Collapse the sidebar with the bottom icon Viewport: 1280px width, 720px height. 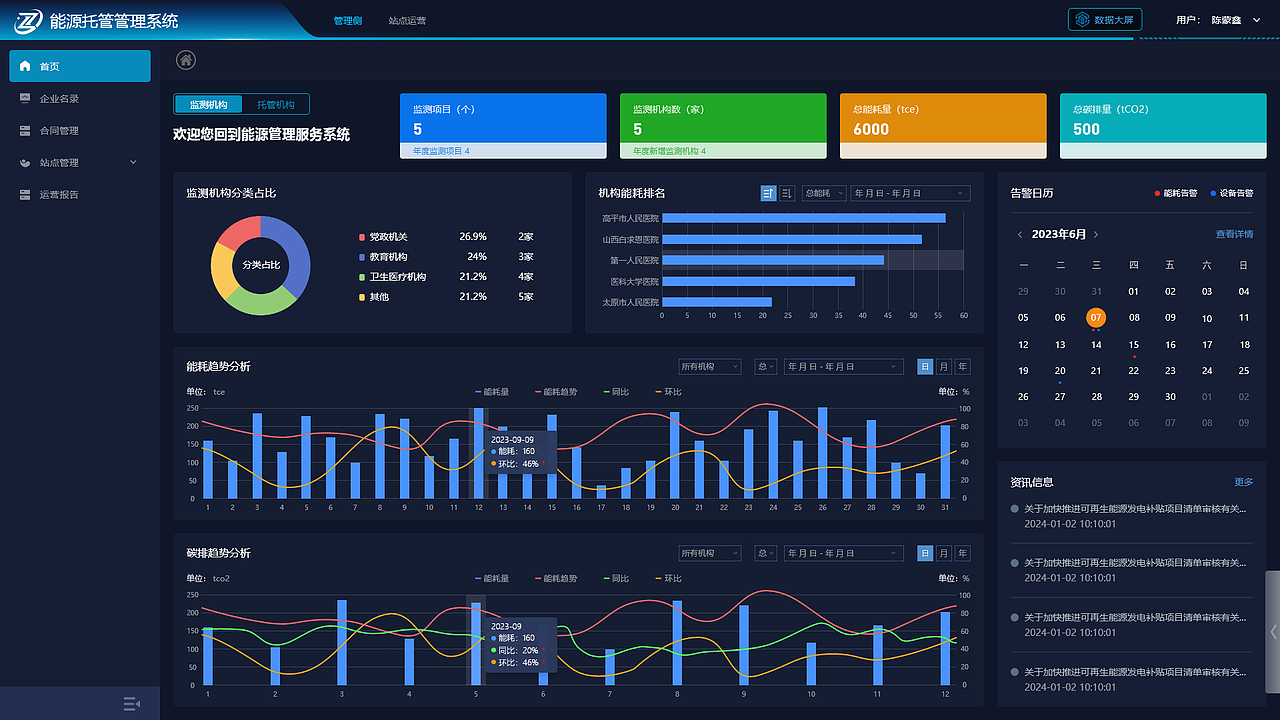click(x=131, y=704)
